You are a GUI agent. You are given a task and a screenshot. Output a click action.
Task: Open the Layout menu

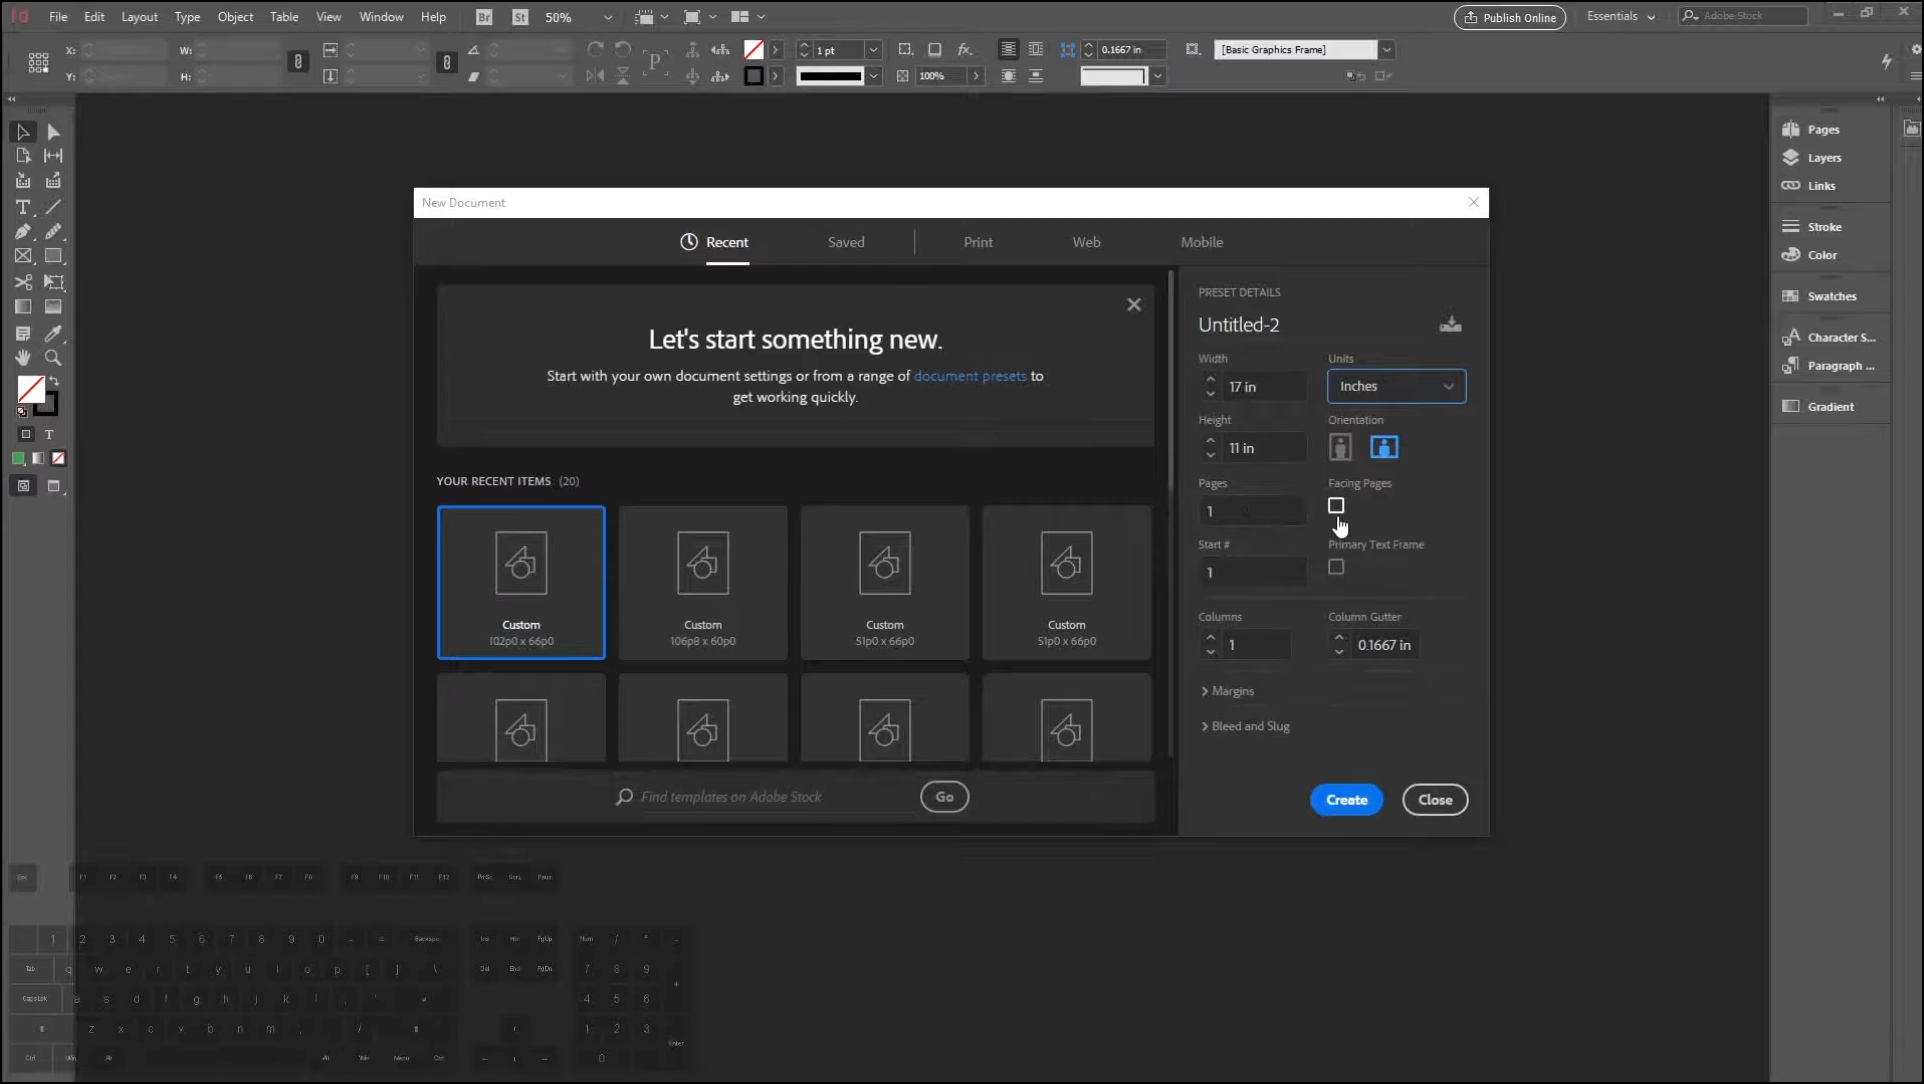(139, 17)
